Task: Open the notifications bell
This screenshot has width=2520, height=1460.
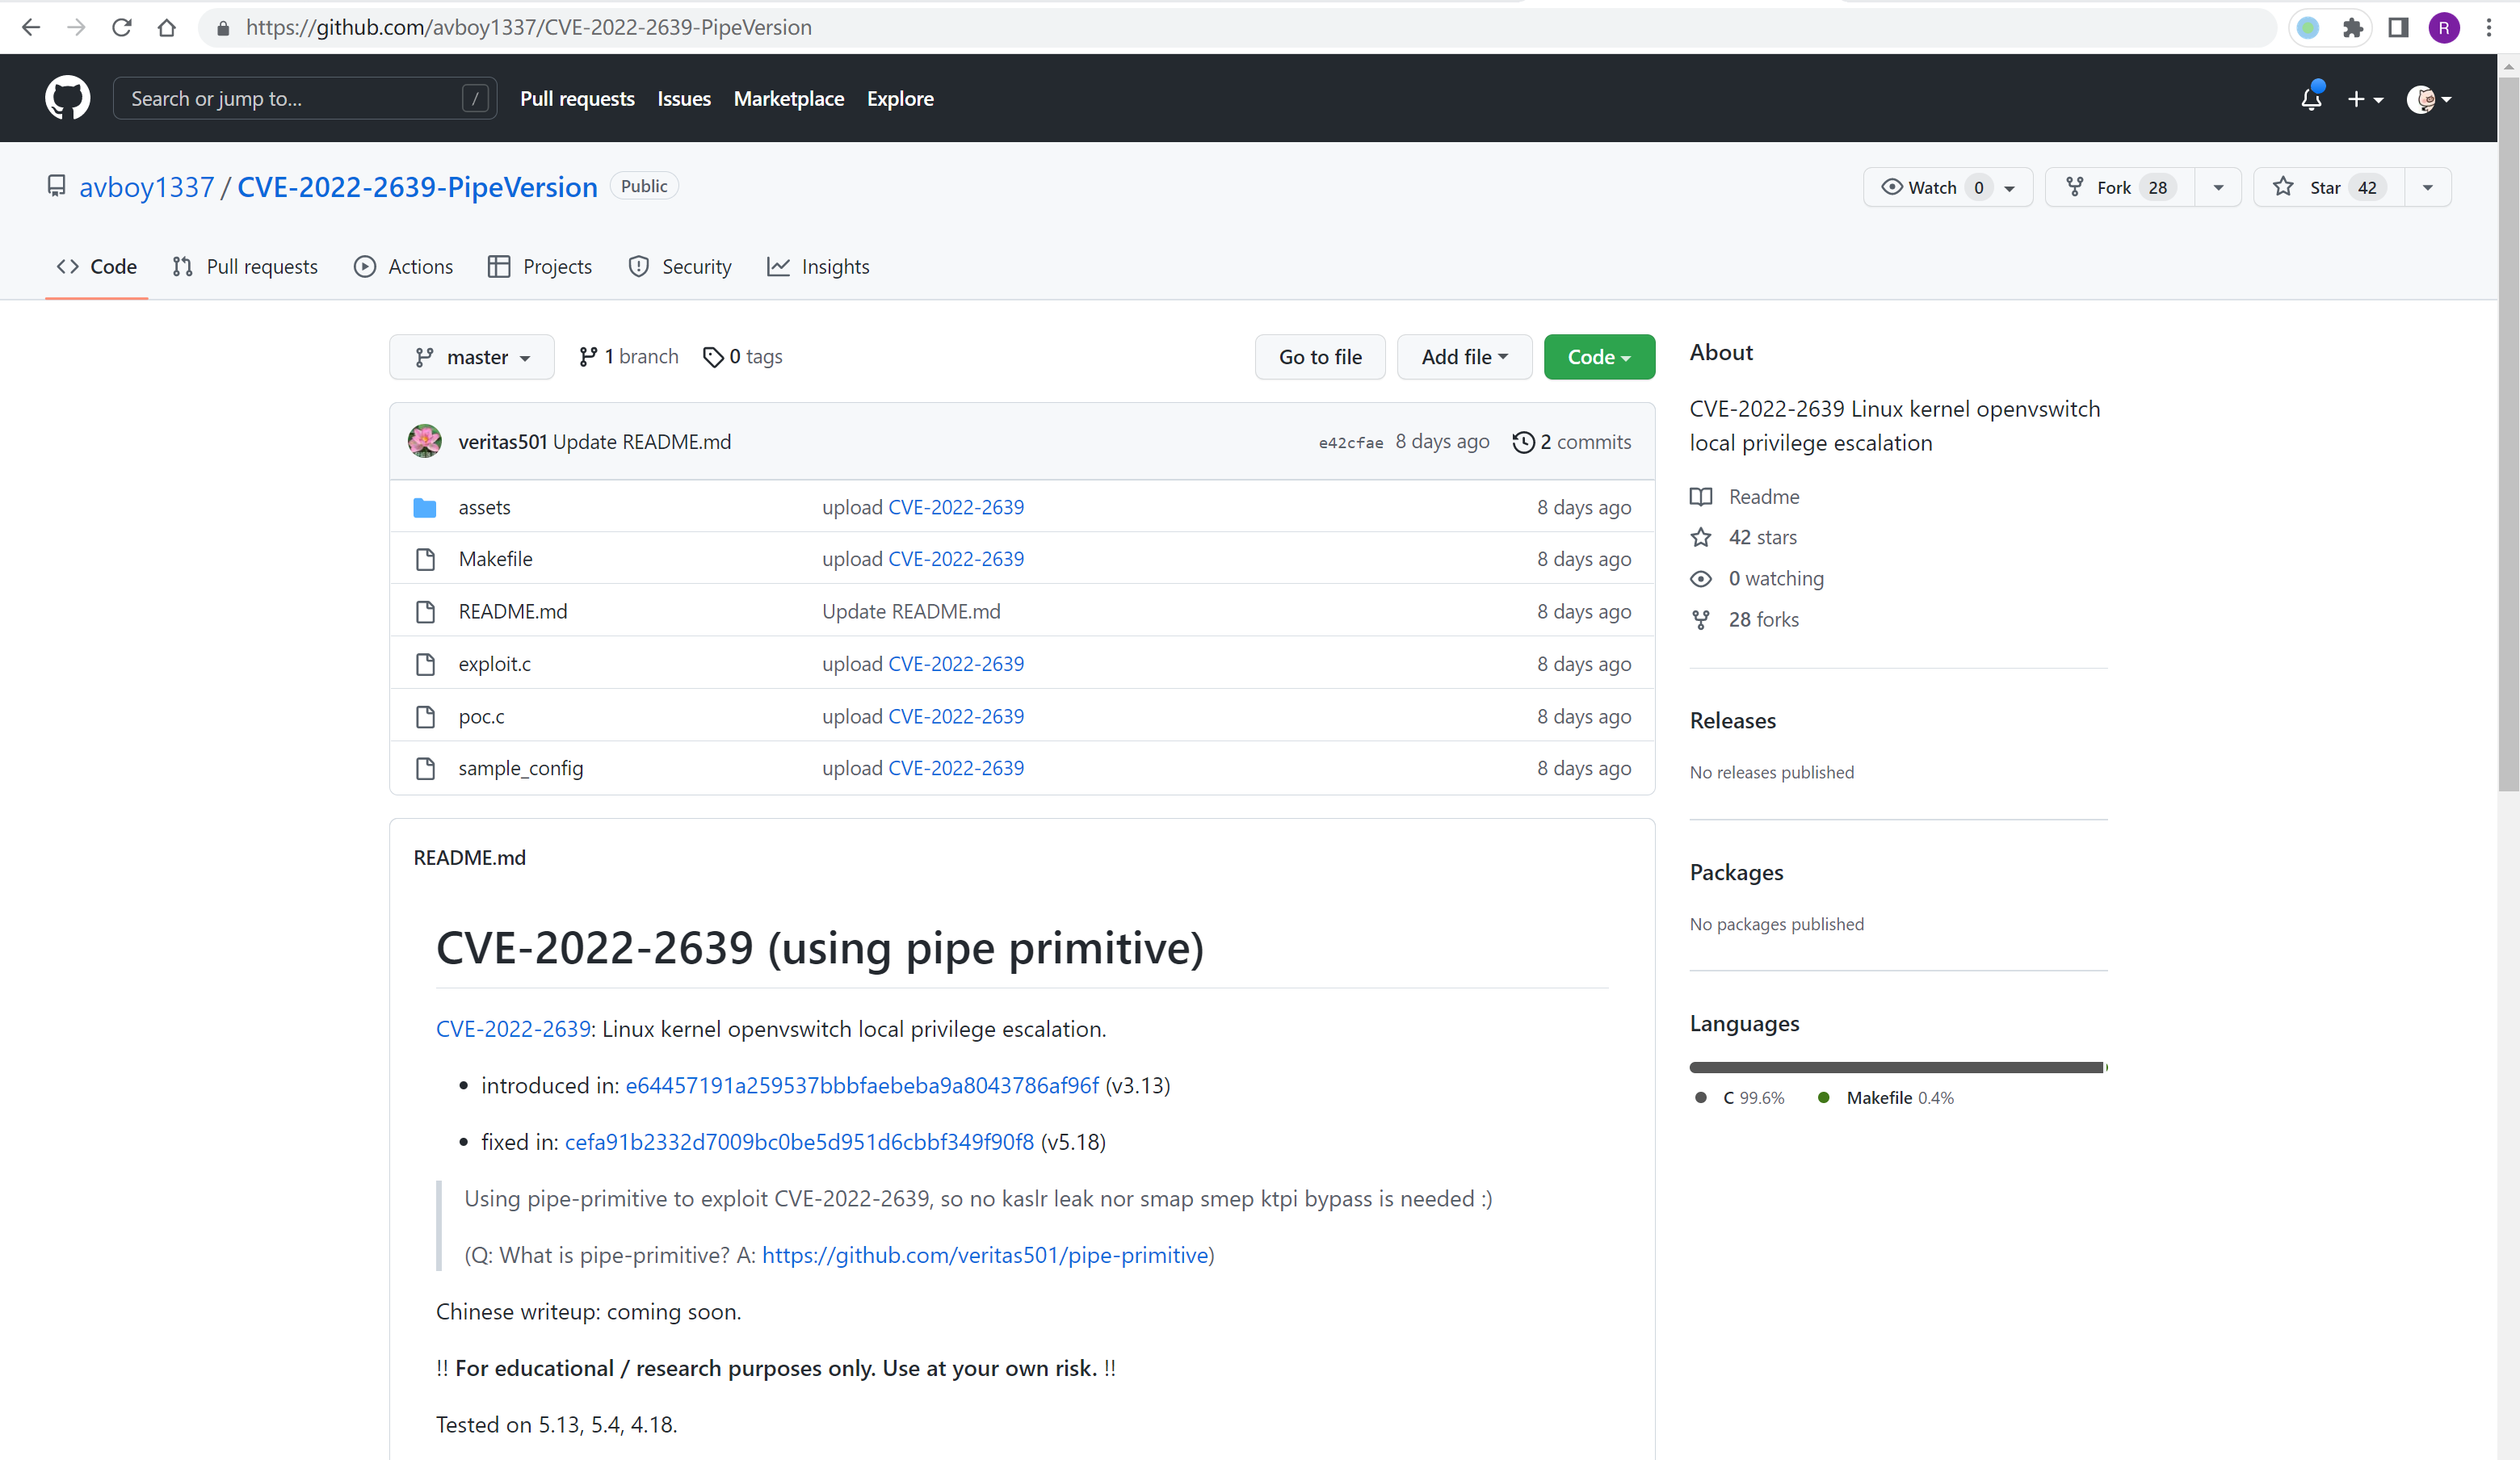Action: (2310, 99)
